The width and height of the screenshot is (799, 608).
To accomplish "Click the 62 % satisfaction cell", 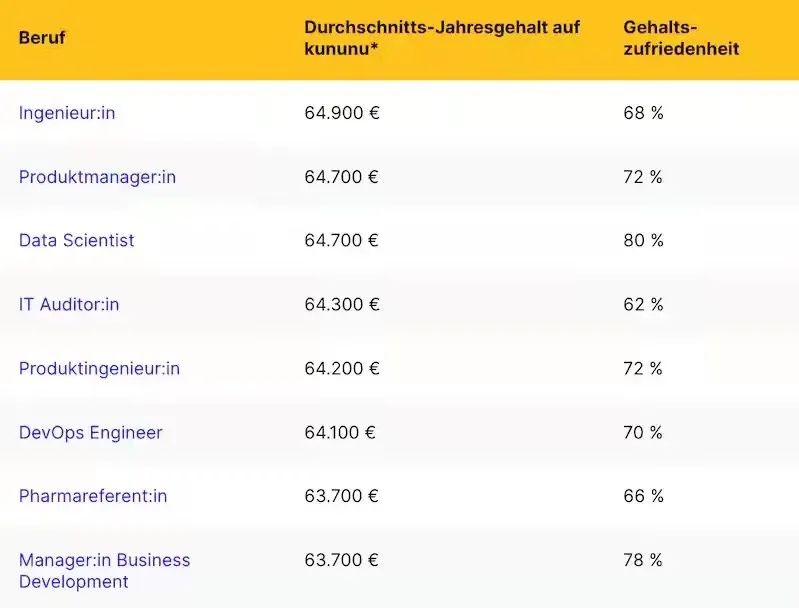I will [x=643, y=304].
